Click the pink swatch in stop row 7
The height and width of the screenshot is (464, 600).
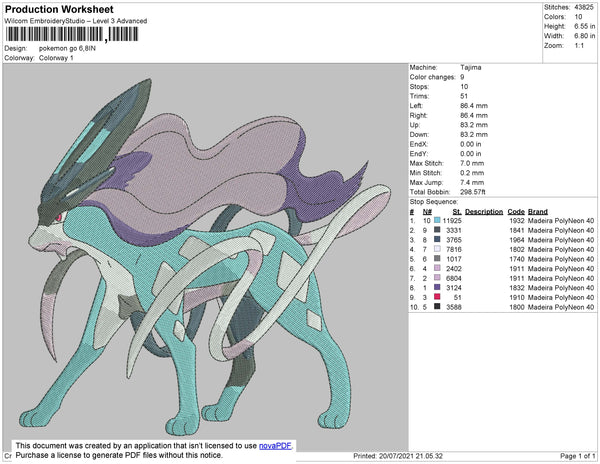pyautogui.click(x=437, y=278)
